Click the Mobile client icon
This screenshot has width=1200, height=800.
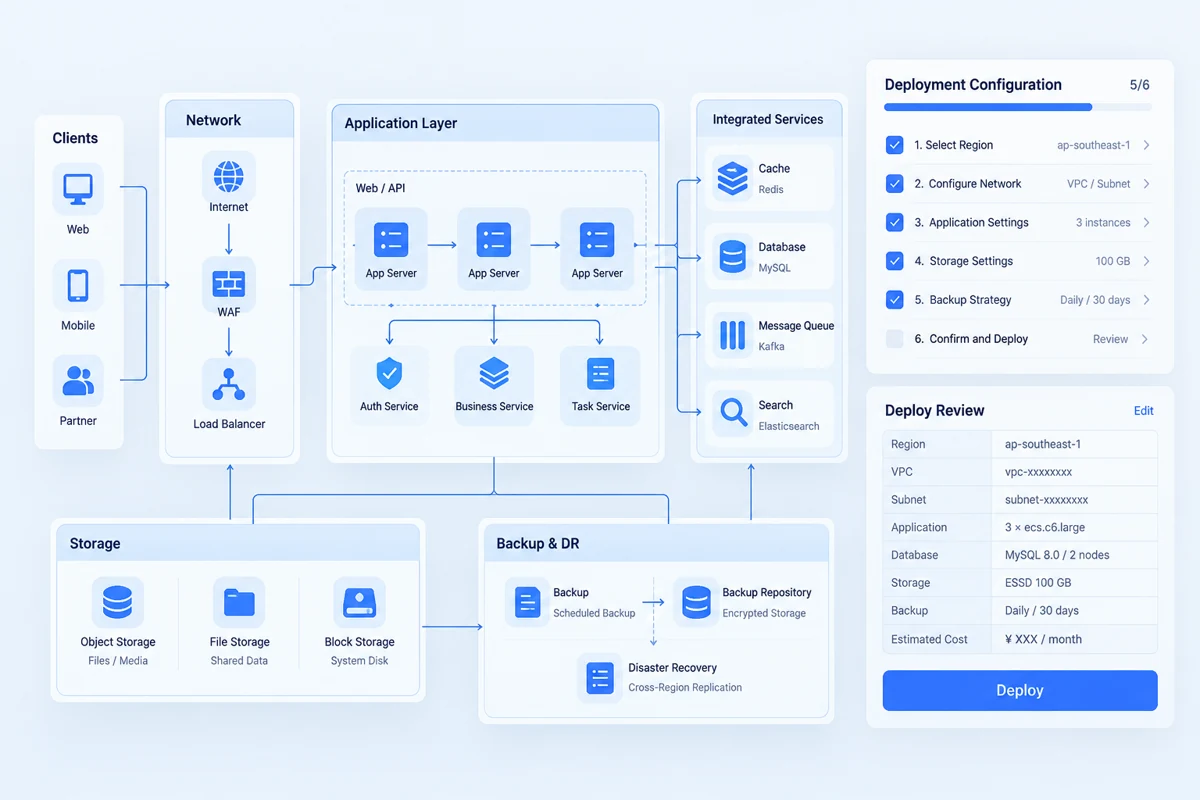click(x=78, y=285)
